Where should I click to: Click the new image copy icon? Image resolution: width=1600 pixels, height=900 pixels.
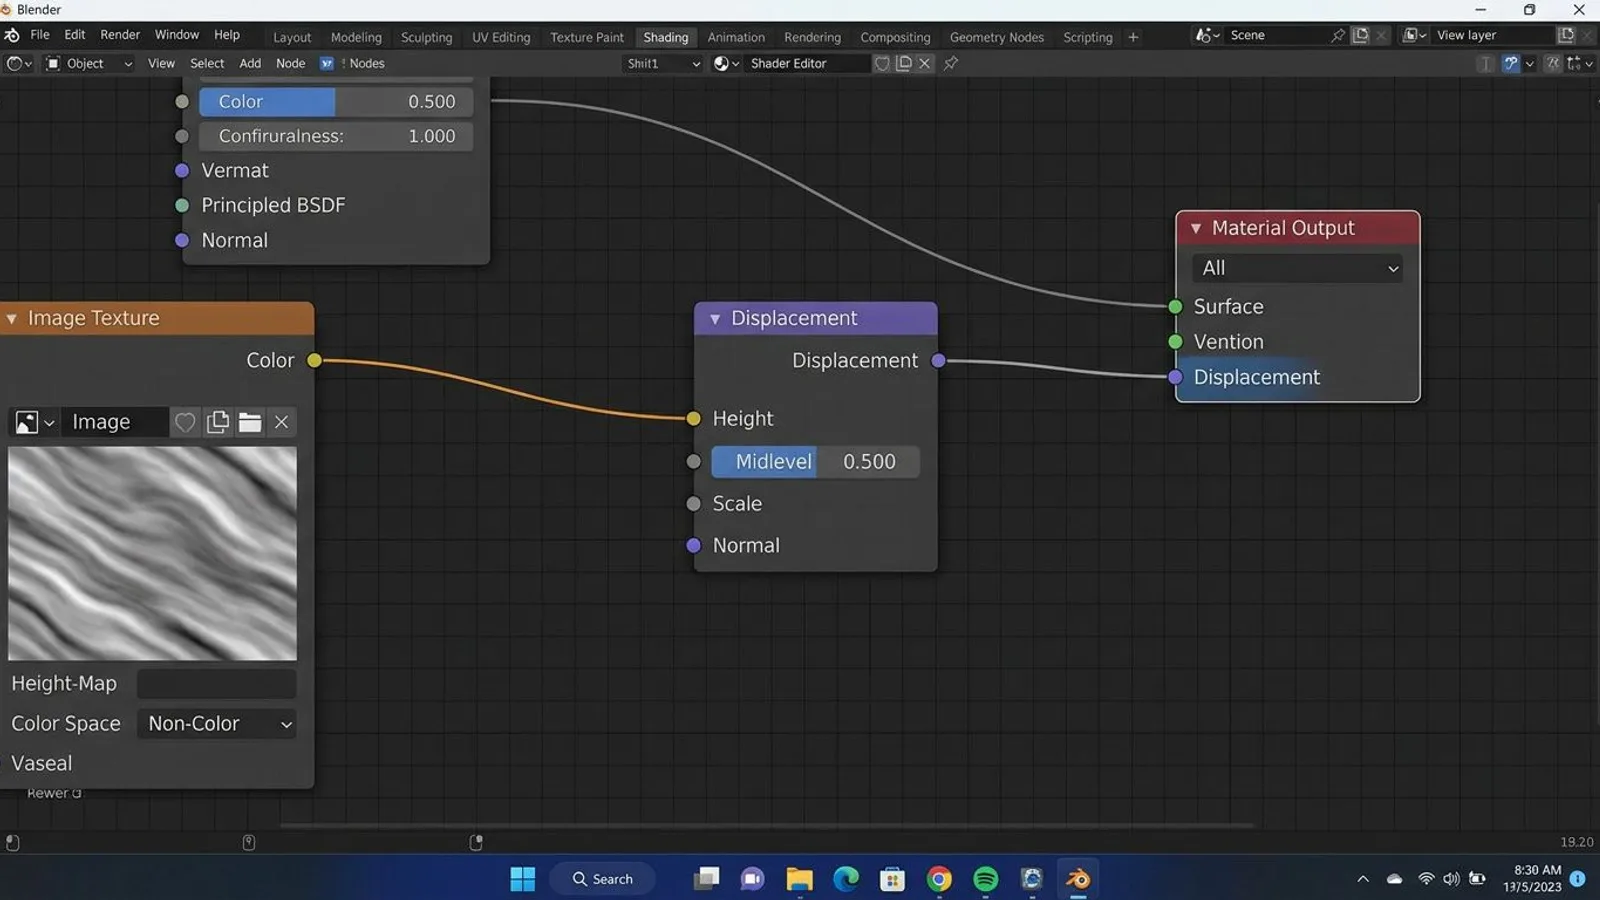217,422
